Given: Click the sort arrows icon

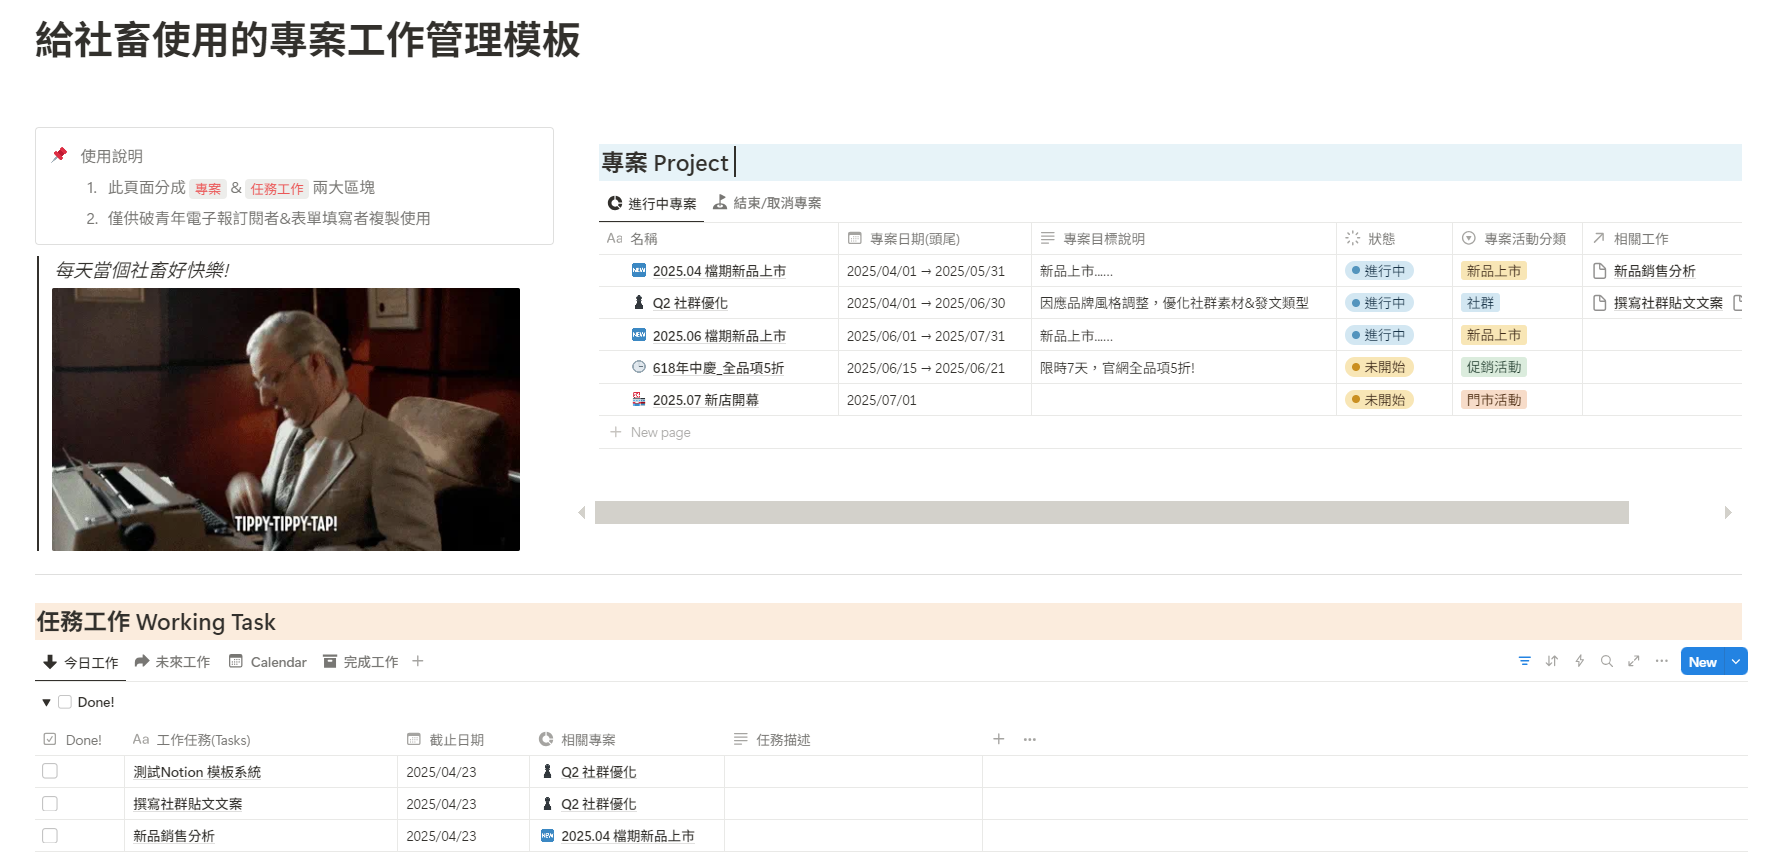Looking at the screenshot, I should point(1551,661).
